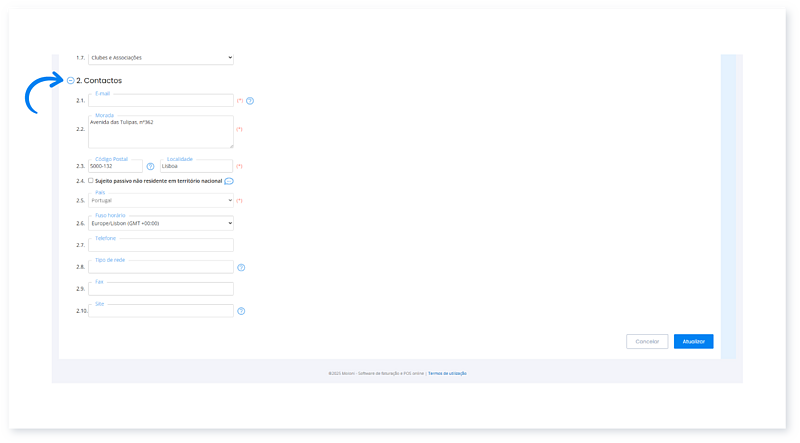The height and width of the screenshot is (443, 800).
Task: Tick the Sujeito passivo não residente checkbox
Action: (91, 181)
